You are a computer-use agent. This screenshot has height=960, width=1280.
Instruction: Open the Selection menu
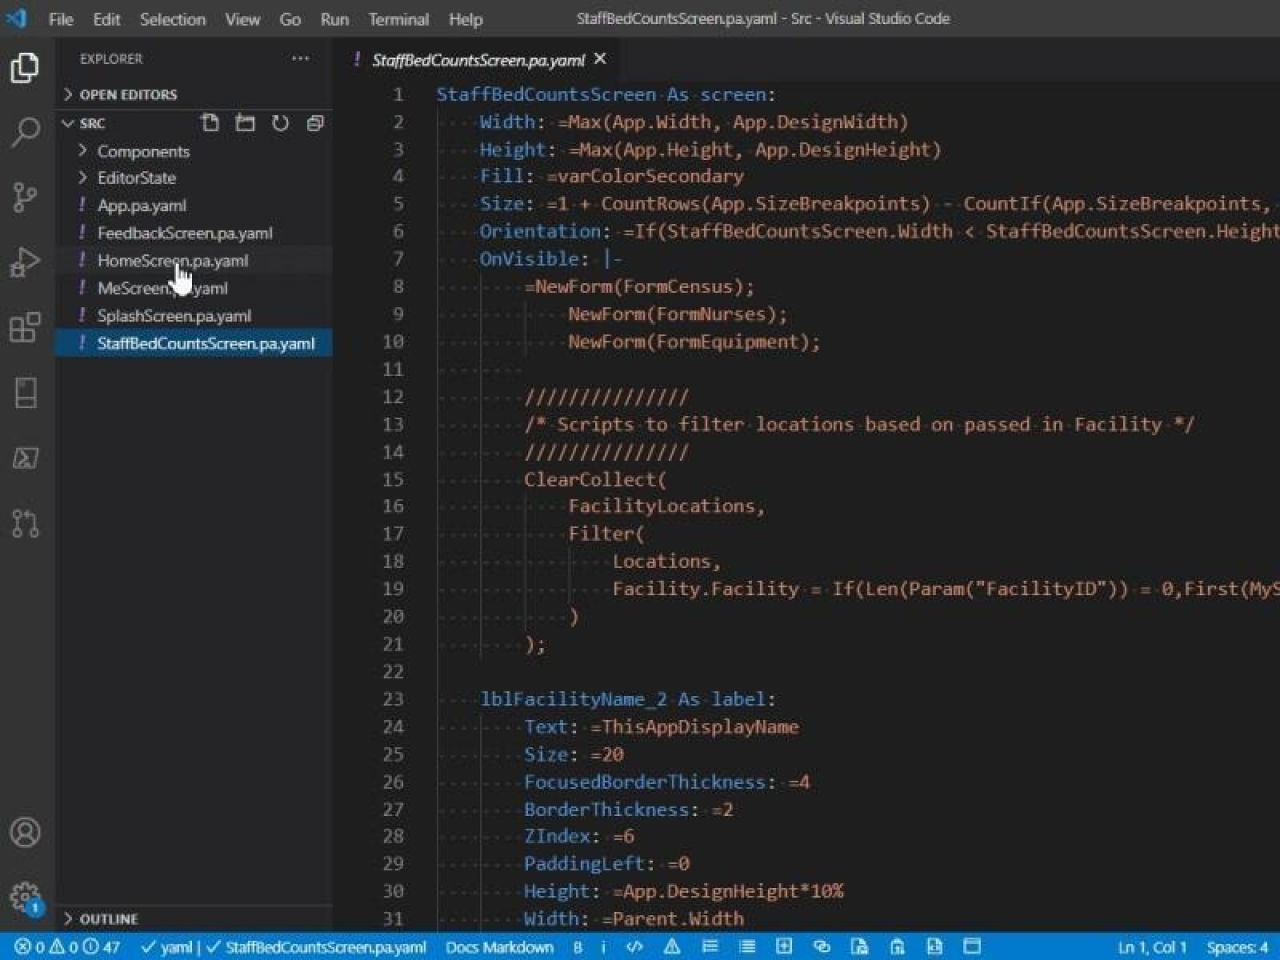(172, 19)
